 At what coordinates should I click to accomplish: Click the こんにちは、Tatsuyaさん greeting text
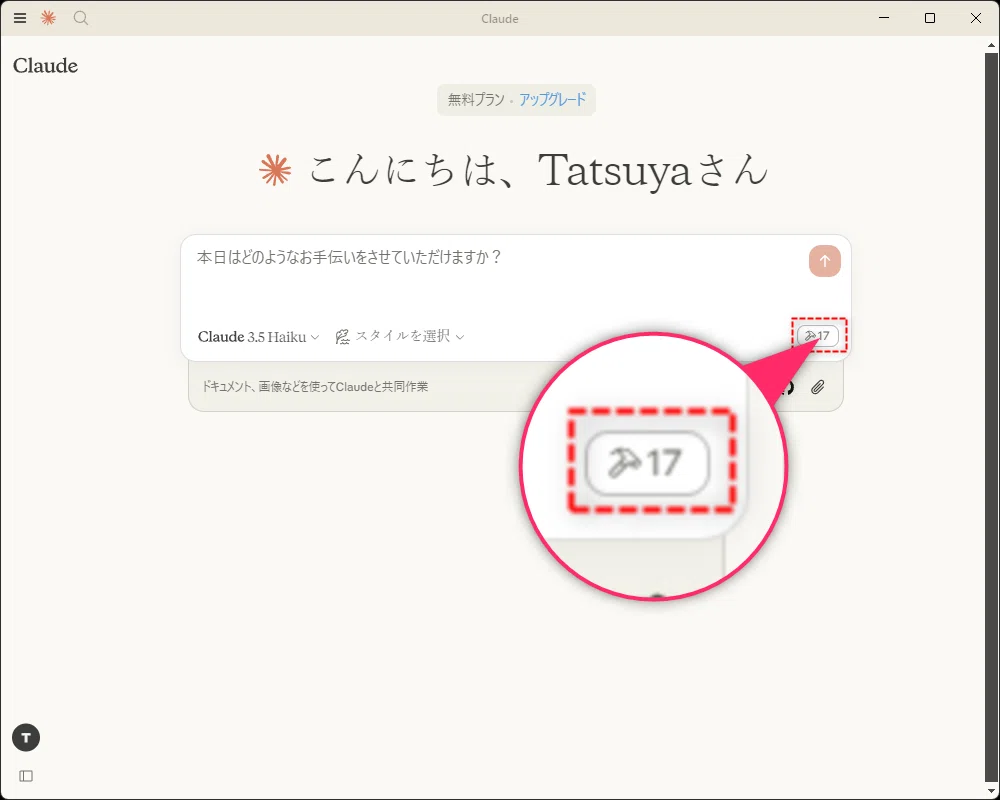coord(539,170)
